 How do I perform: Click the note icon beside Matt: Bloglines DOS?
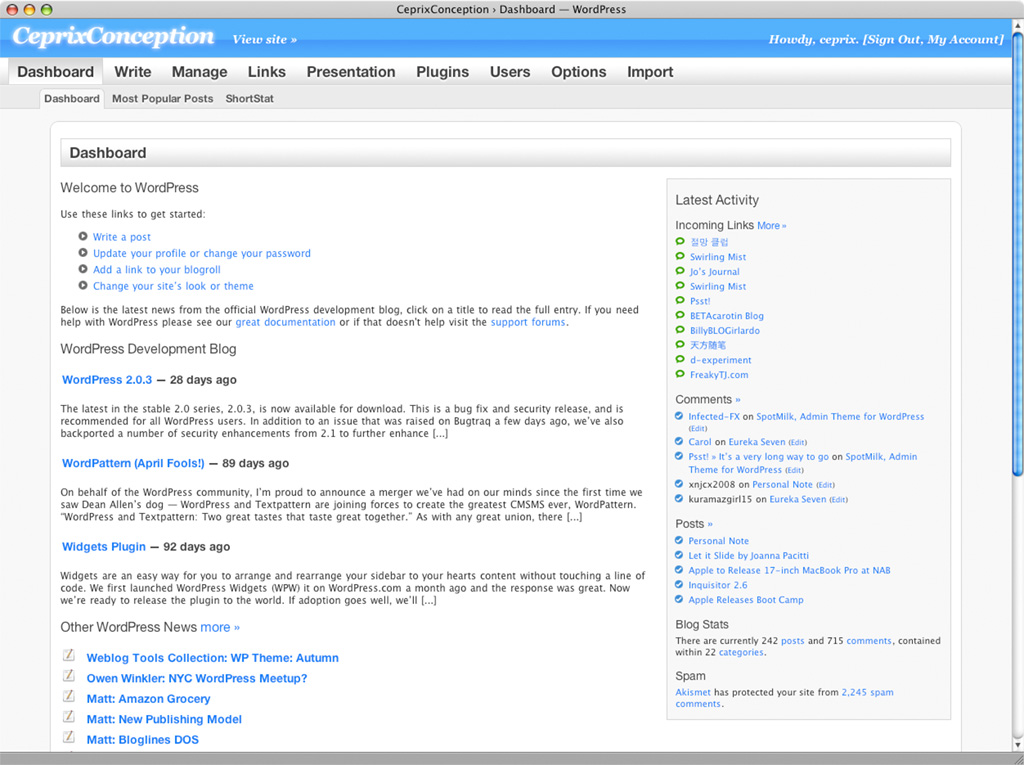coord(69,737)
